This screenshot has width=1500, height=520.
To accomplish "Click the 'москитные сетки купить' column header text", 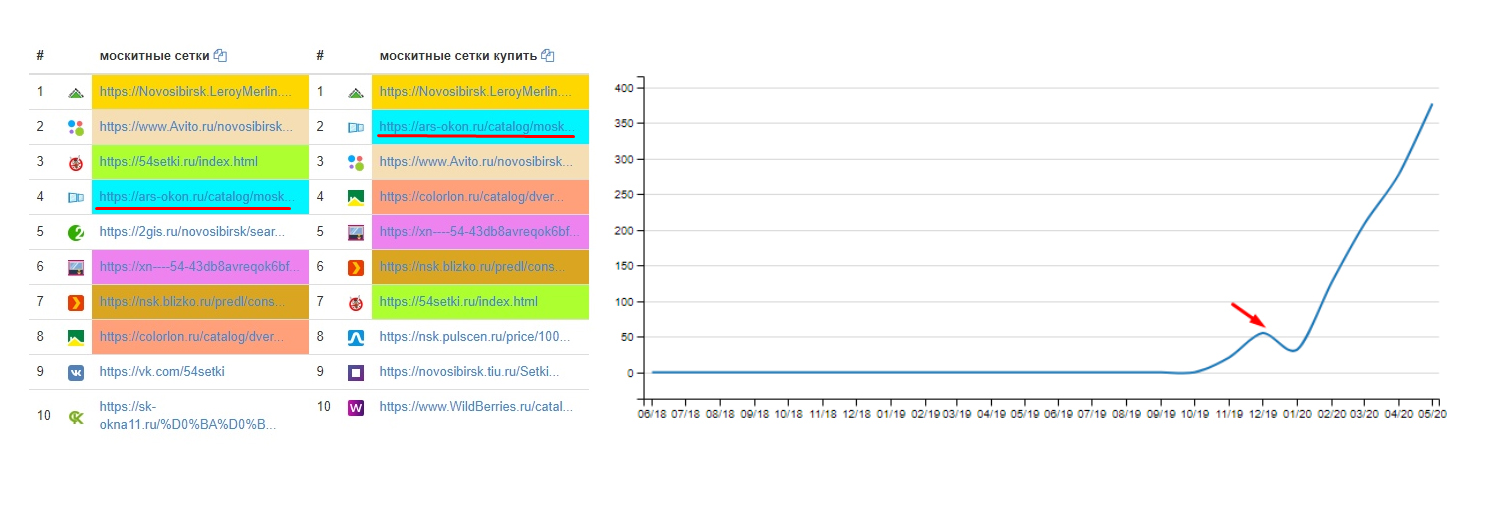I will coord(458,56).
